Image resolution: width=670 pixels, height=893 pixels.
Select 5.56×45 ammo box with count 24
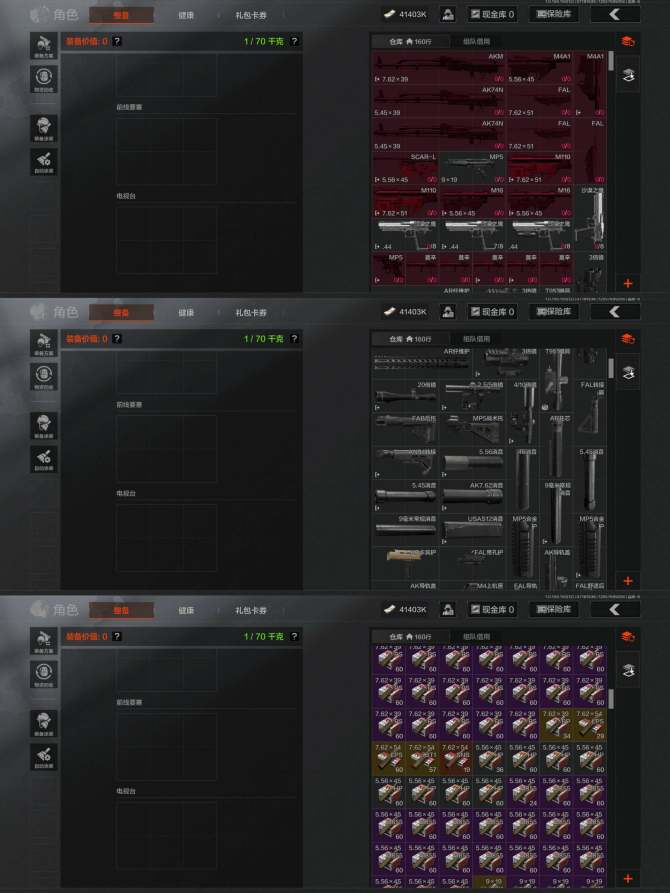523,791
